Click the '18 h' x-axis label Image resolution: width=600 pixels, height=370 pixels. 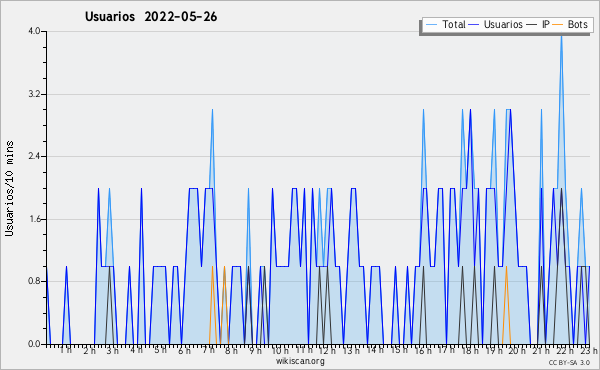tap(470, 350)
